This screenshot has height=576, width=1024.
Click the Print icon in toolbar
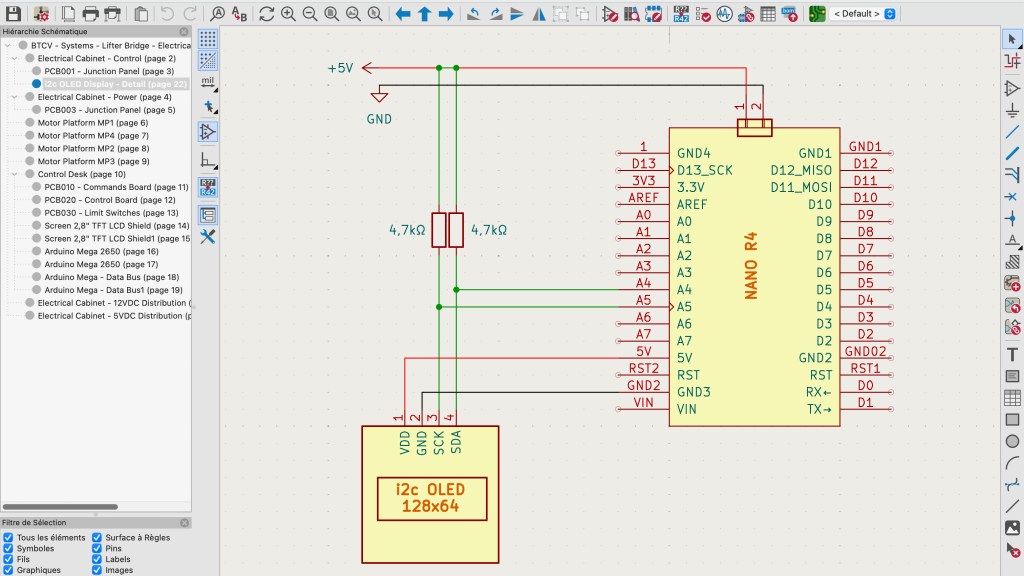tap(90, 13)
